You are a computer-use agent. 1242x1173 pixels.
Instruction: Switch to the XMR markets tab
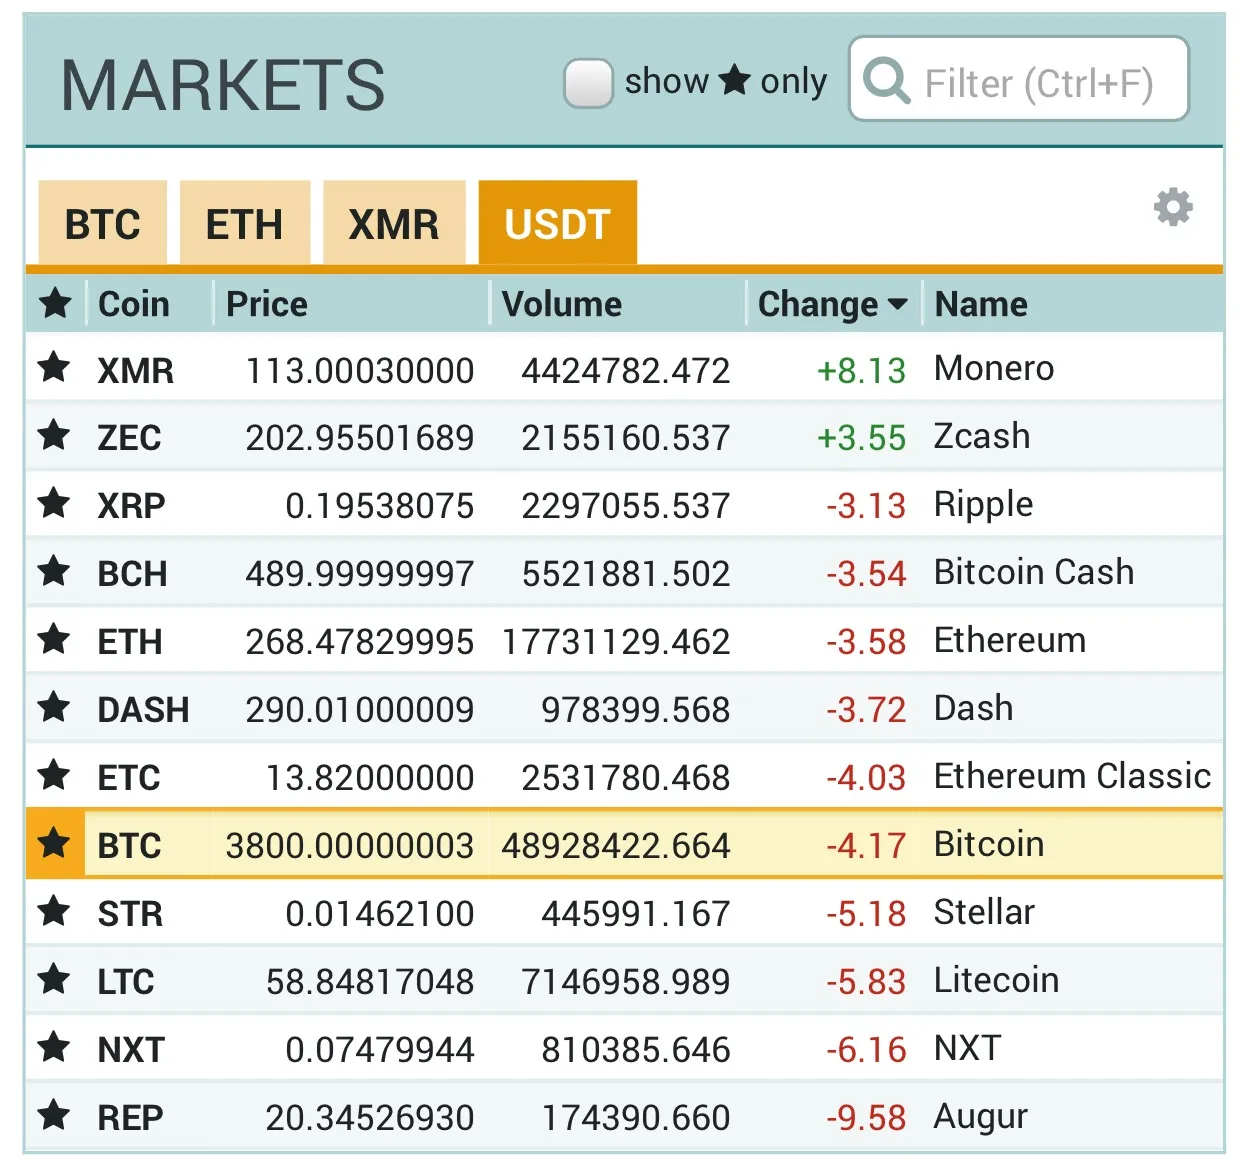click(394, 223)
